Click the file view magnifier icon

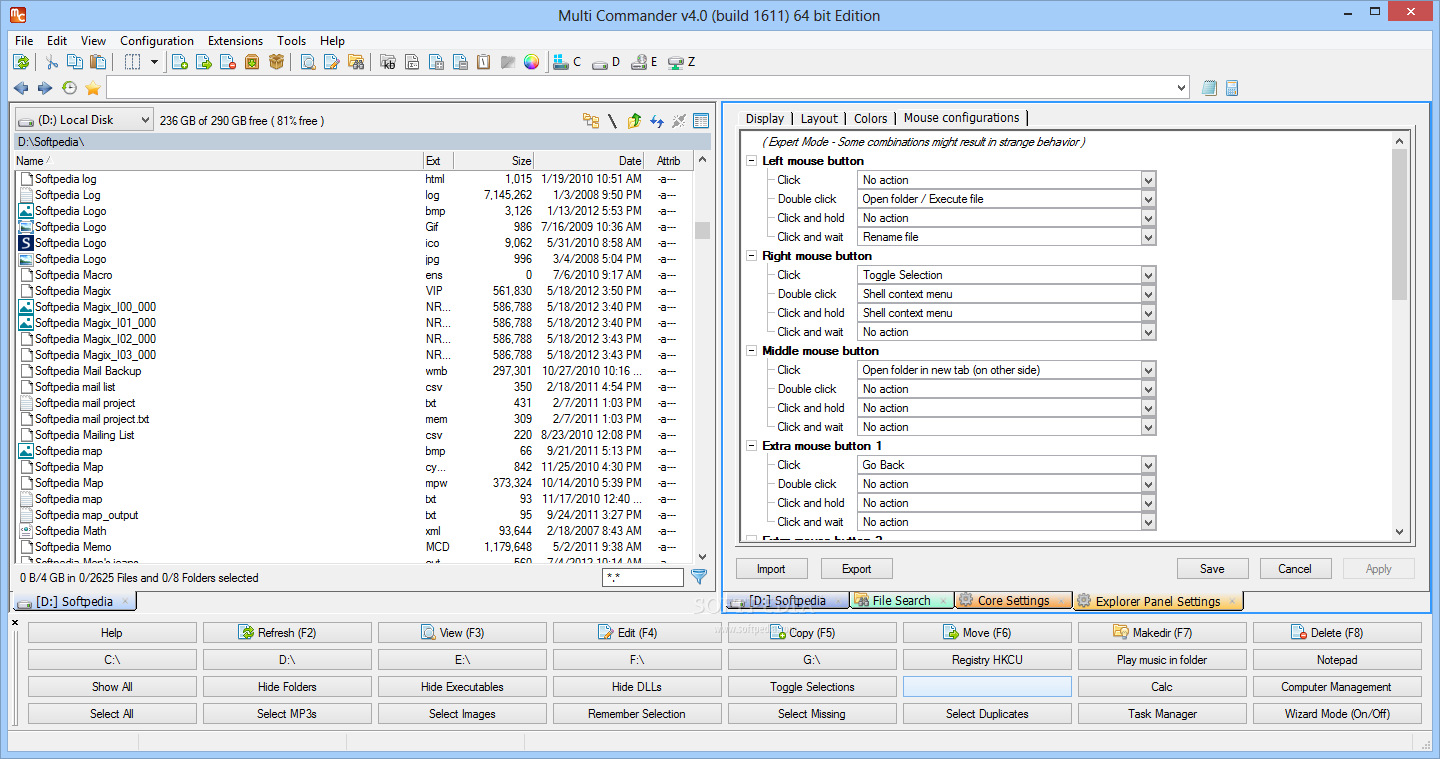tap(308, 62)
